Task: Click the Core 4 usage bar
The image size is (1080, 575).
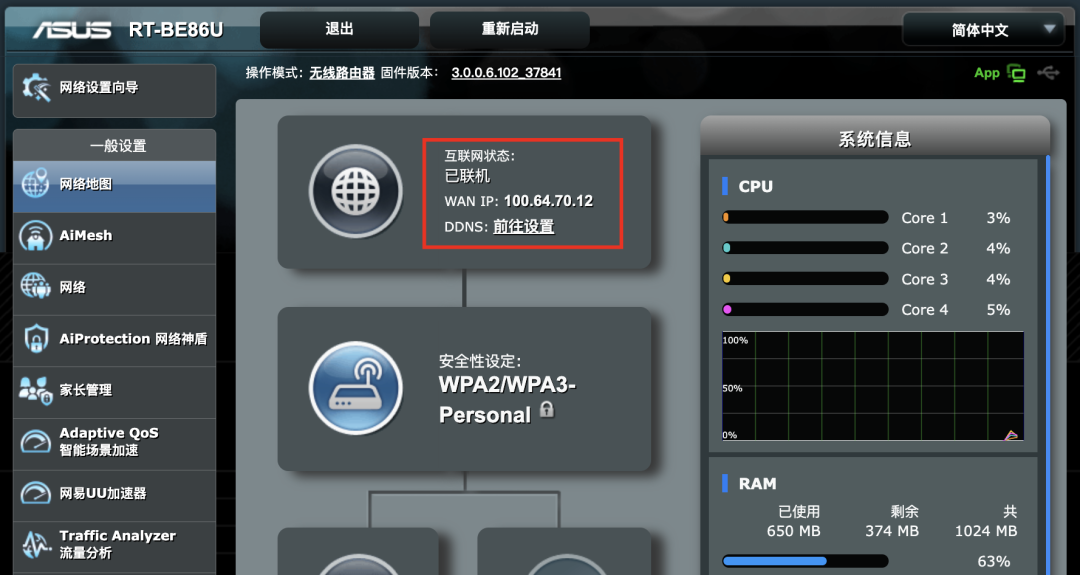Action: pos(804,310)
